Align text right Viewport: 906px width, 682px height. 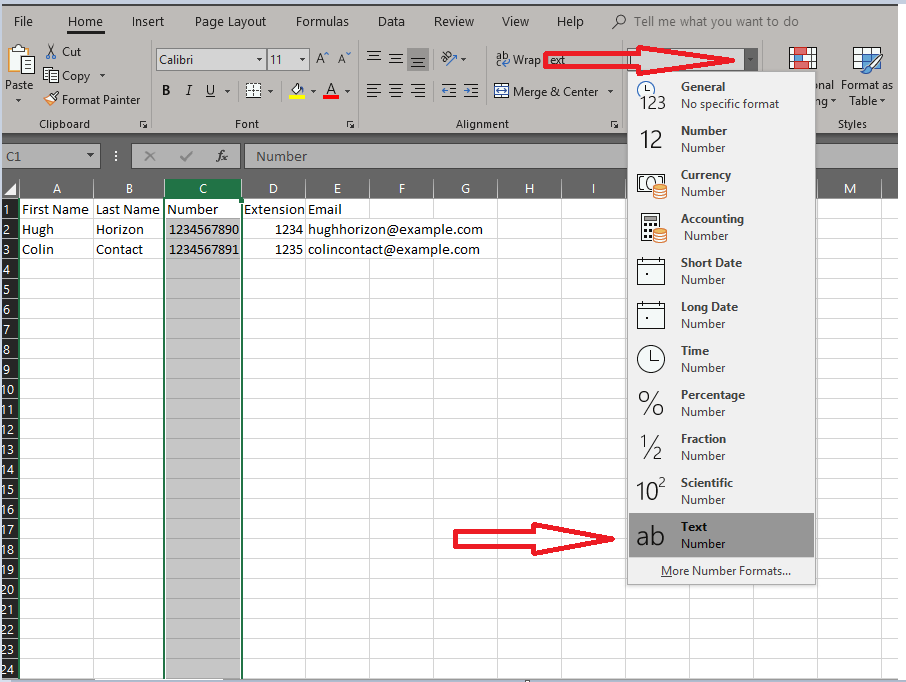418,91
